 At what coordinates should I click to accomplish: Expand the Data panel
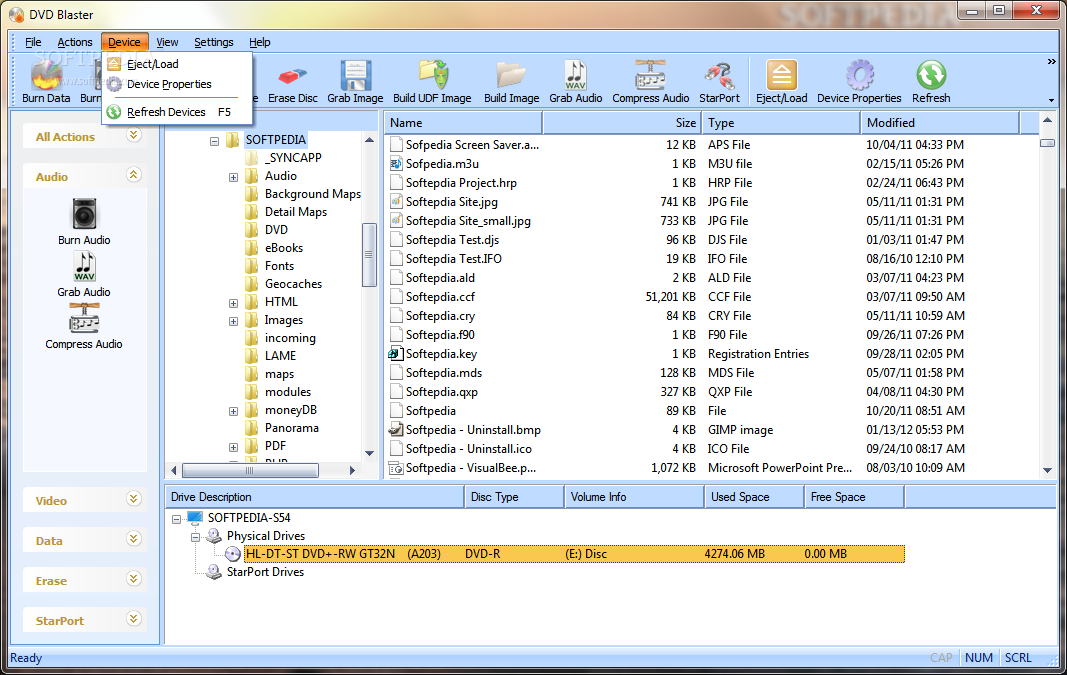(x=133, y=539)
